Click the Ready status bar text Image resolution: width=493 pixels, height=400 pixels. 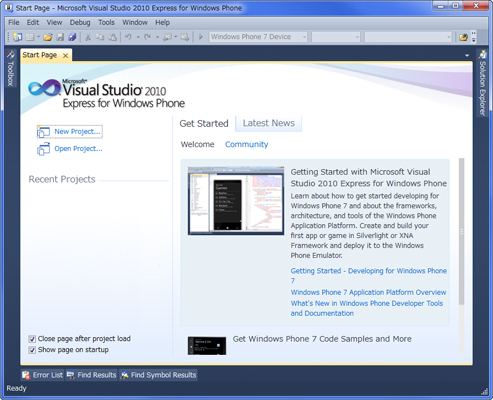[16, 388]
